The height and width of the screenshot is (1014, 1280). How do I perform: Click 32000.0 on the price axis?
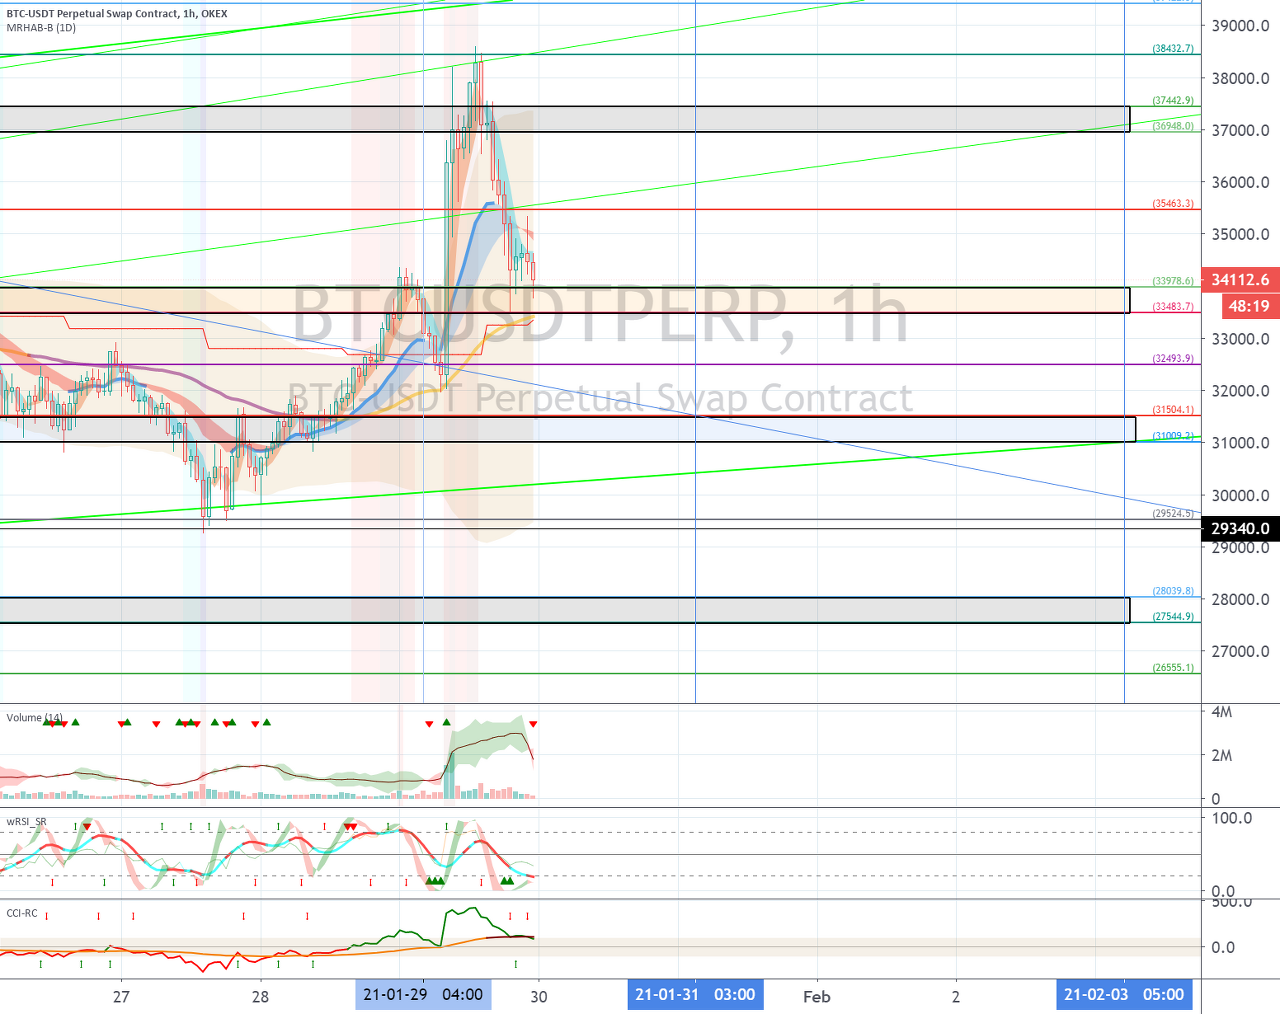click(1240, 391)
